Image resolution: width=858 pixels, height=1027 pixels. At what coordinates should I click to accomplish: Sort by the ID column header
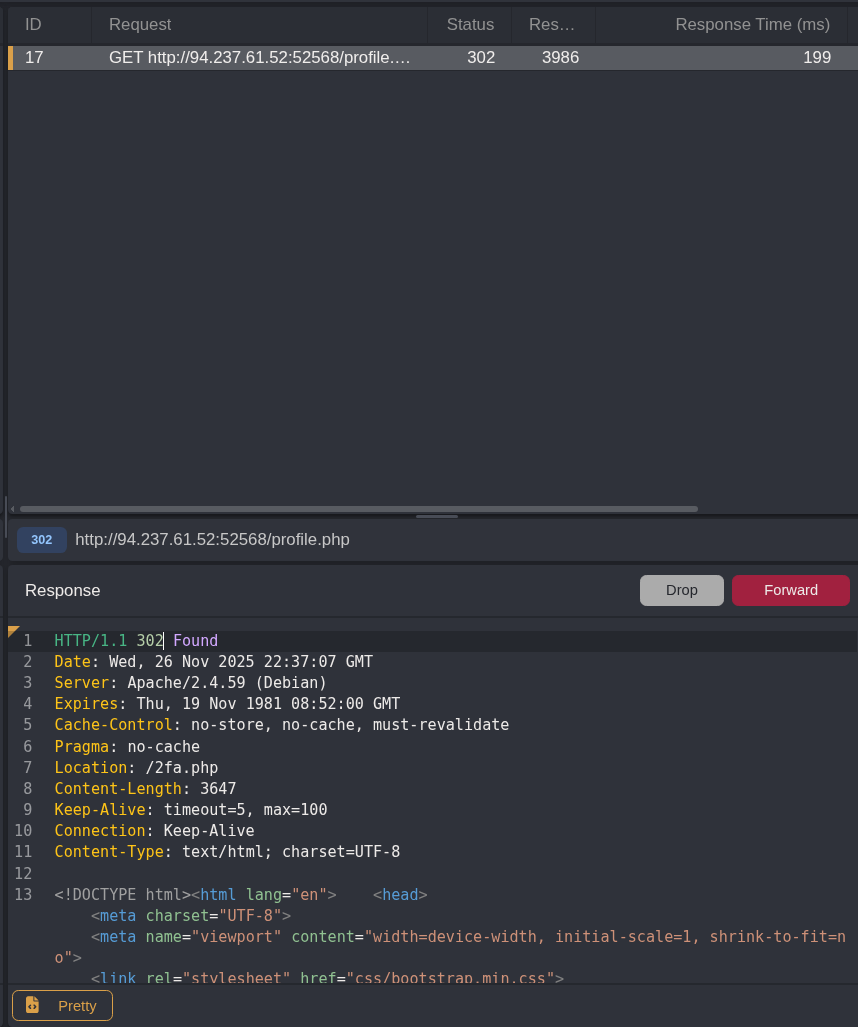coord(33,24)
